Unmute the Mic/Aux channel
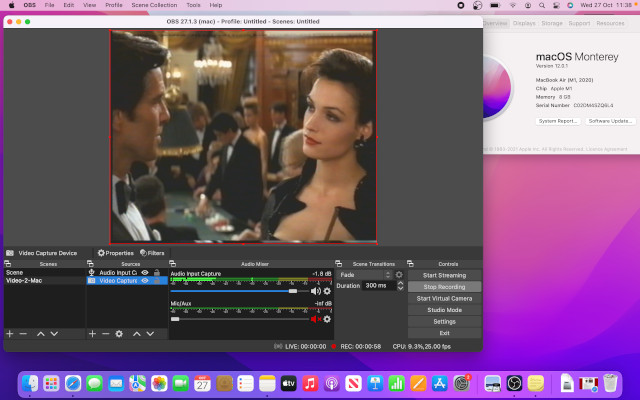 coord(316,319)
